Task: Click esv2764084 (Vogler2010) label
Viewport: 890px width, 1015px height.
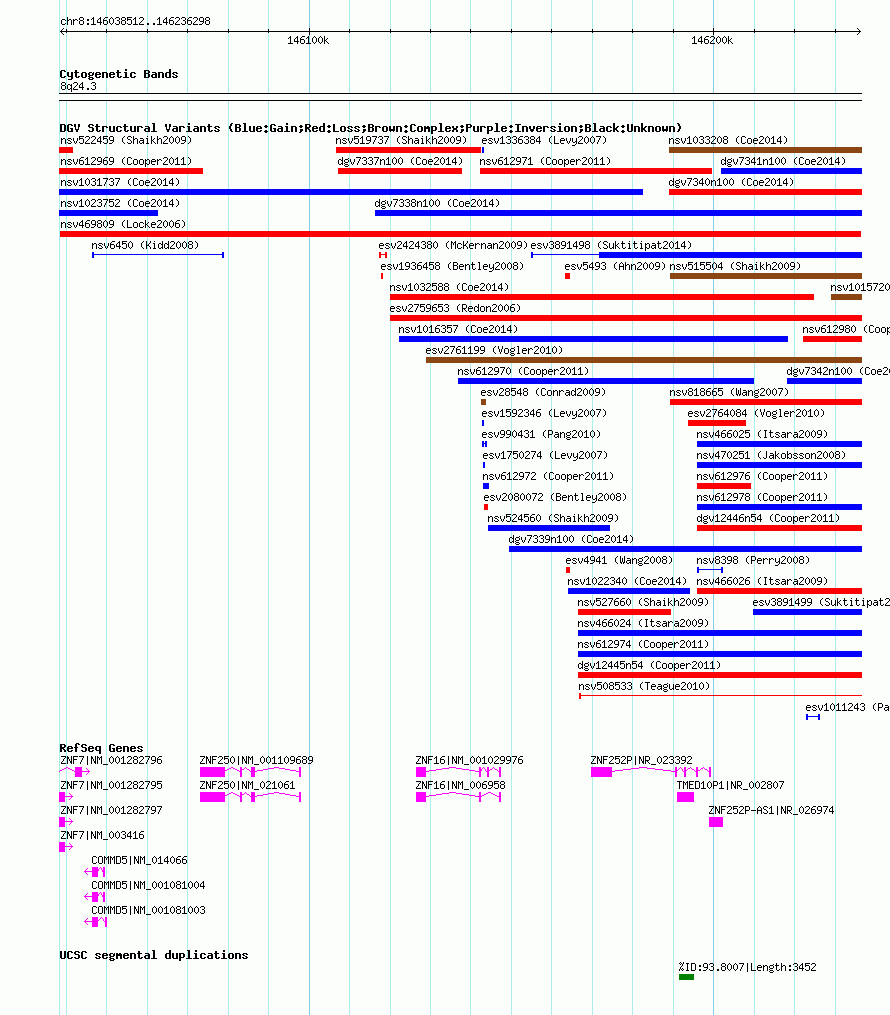Action: (756, 414)
